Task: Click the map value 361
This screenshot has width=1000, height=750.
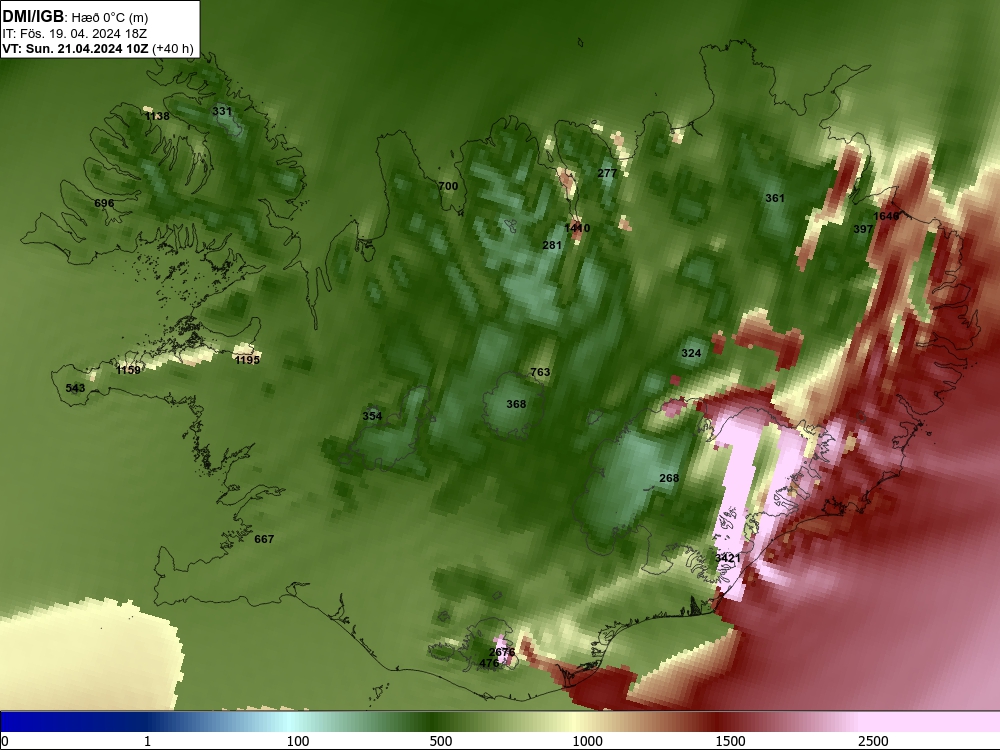Action: coord(775,198)
